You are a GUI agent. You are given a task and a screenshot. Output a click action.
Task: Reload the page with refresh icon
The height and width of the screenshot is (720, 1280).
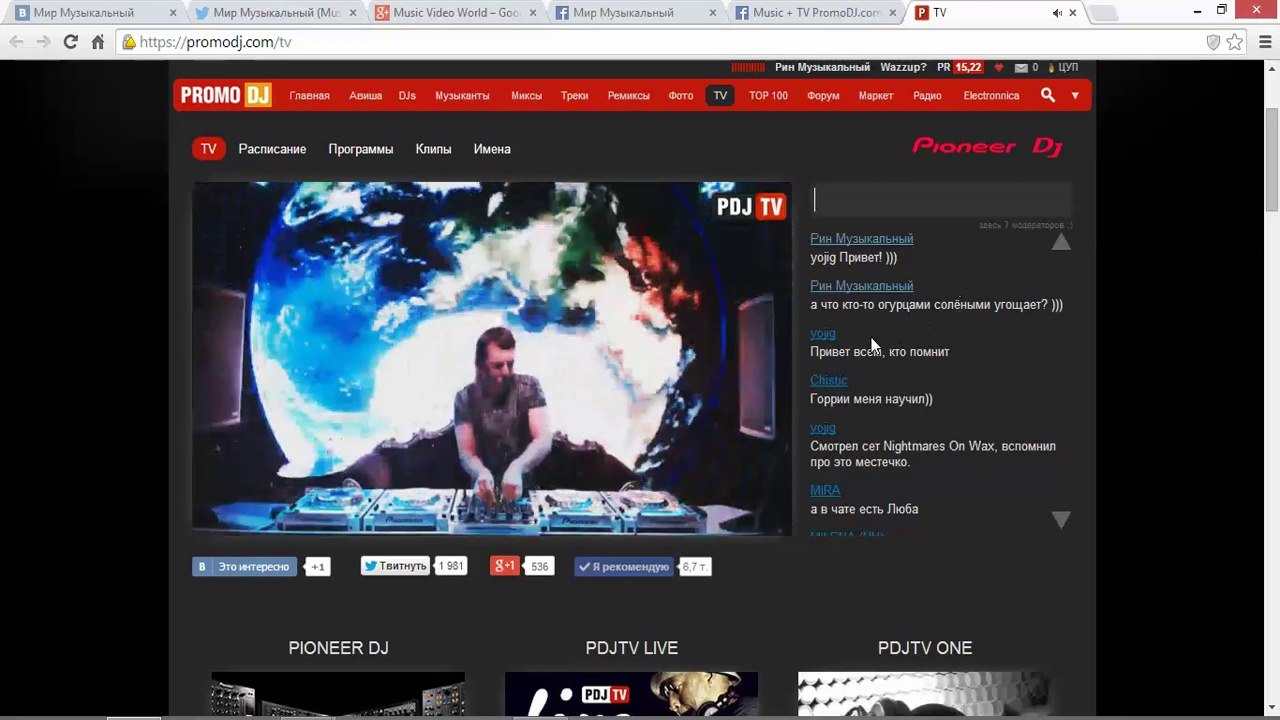[x=70, y=42]
